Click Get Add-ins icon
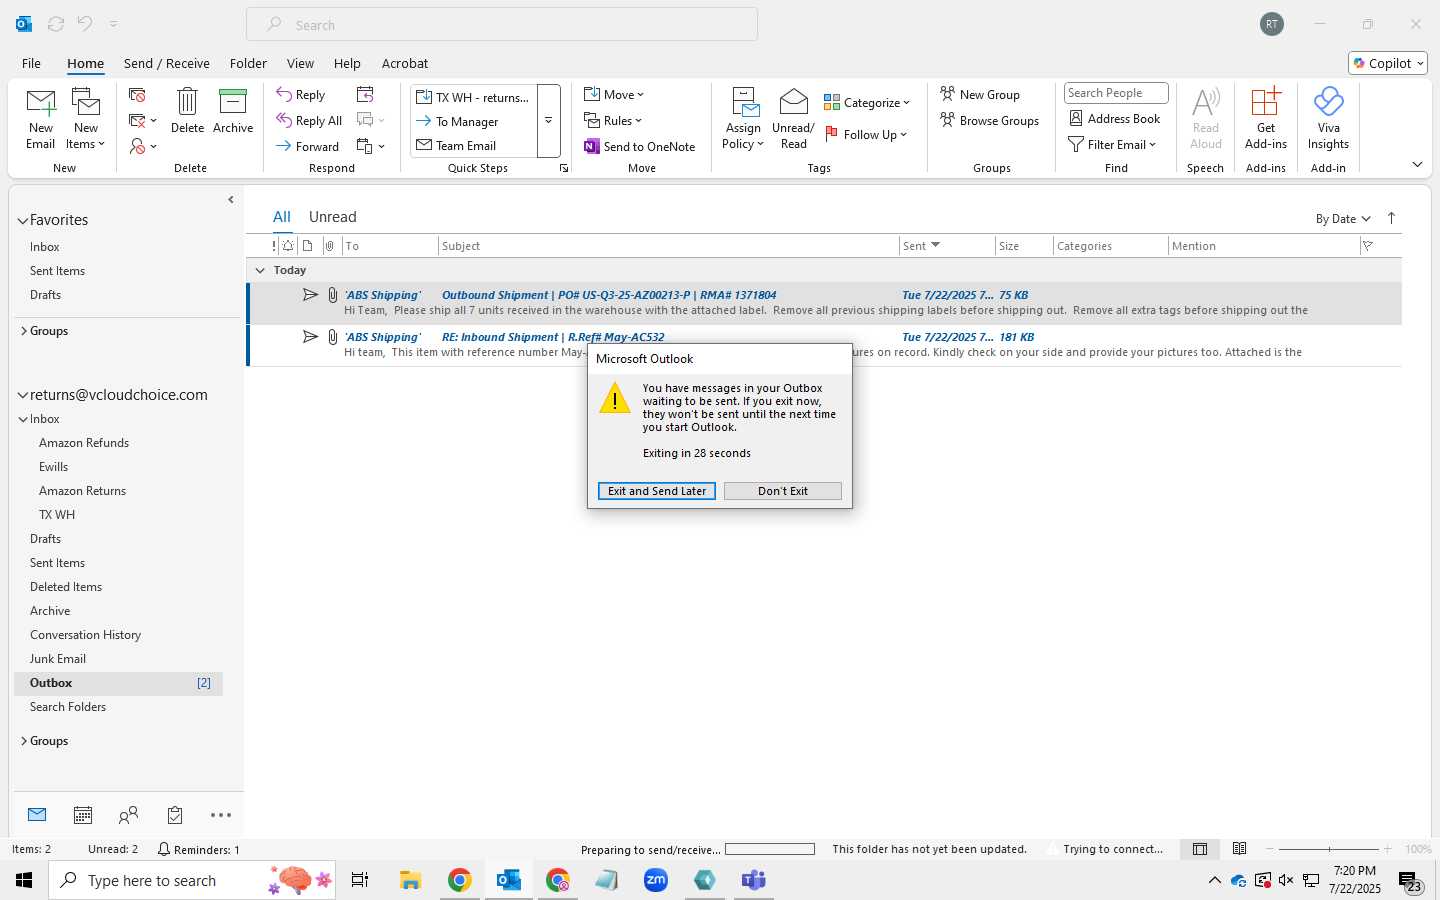Screen dimensions: 1440x900 click(x=1266, y=101)
